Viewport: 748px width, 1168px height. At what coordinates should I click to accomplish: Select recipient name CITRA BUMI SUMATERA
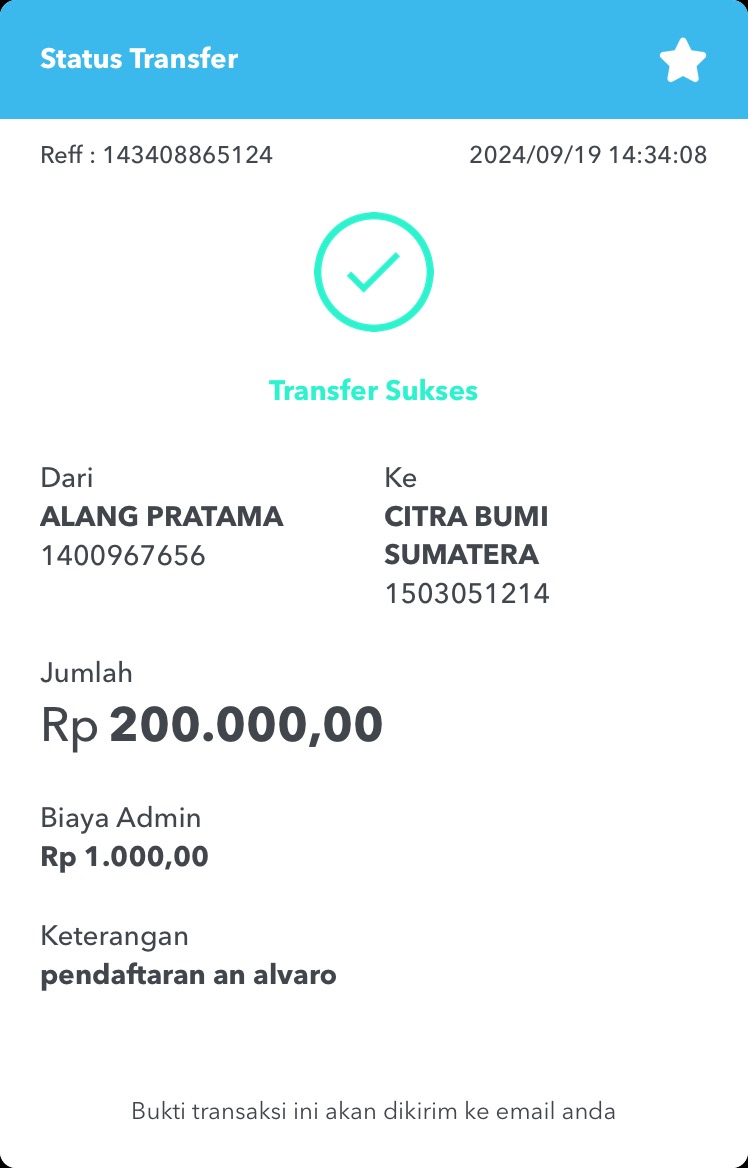point(466,536)
